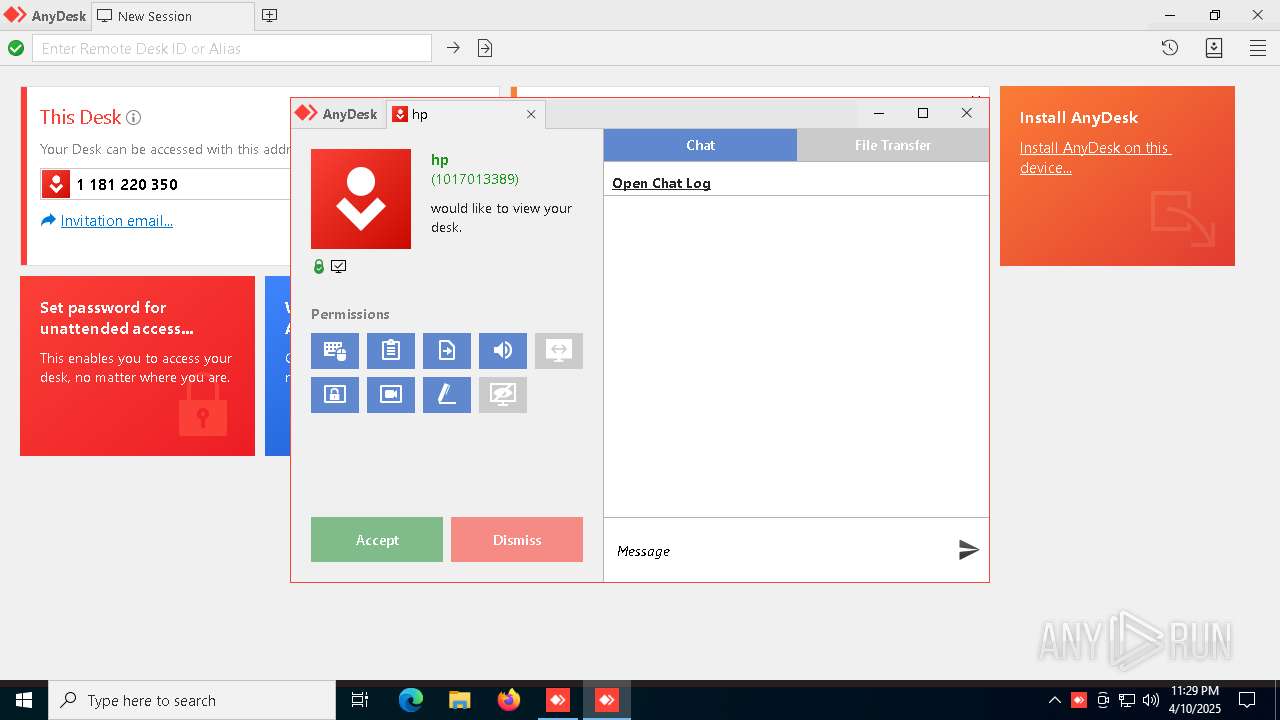This screenshot has height=720, width=1280.
Task: Click the Remote Desk ID or Alias field
Action: pos(232,48)
